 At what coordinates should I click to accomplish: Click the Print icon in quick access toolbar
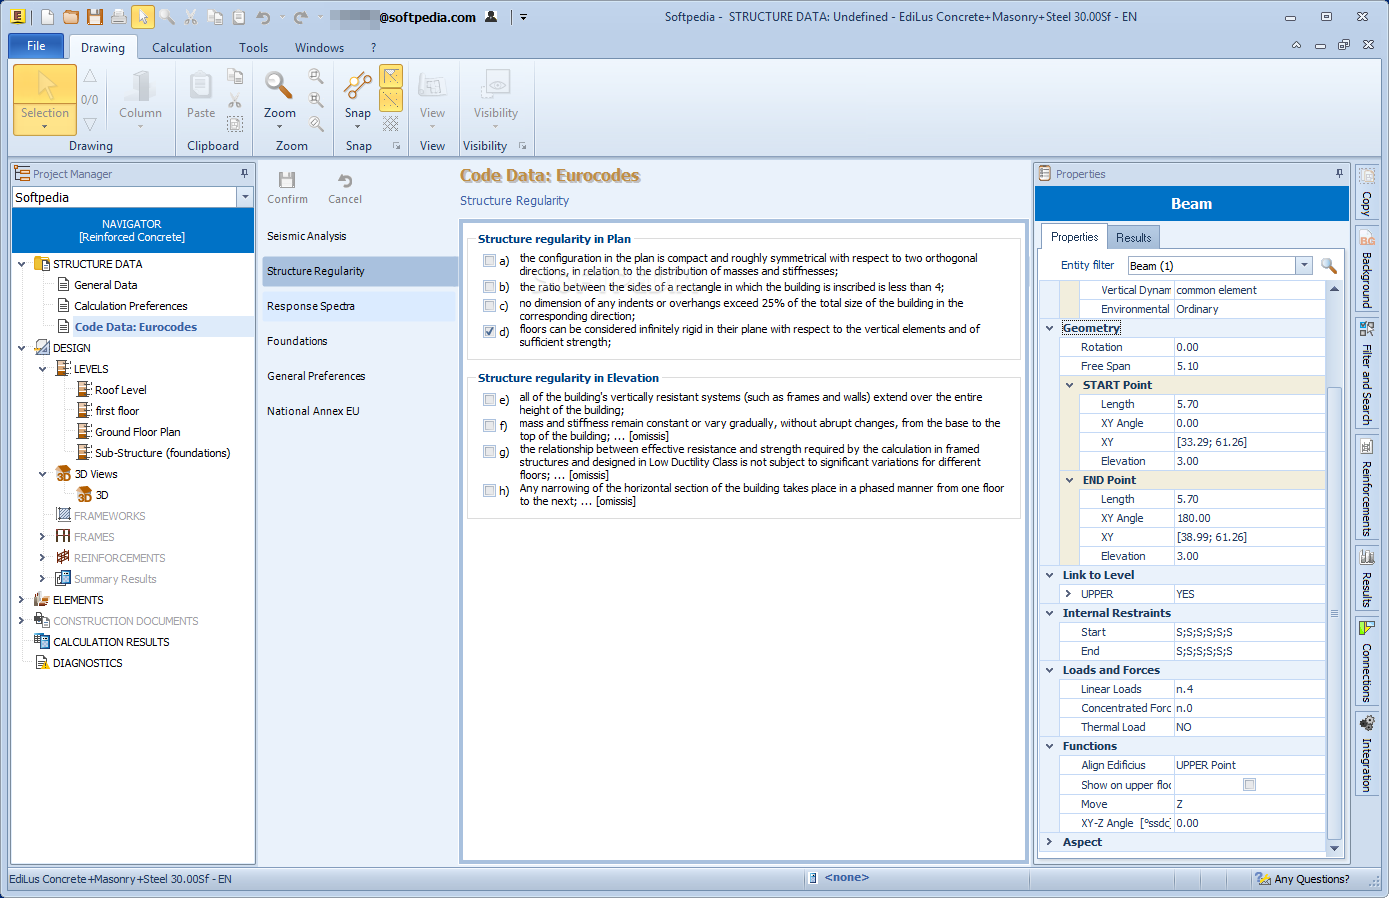coord(119,17)
